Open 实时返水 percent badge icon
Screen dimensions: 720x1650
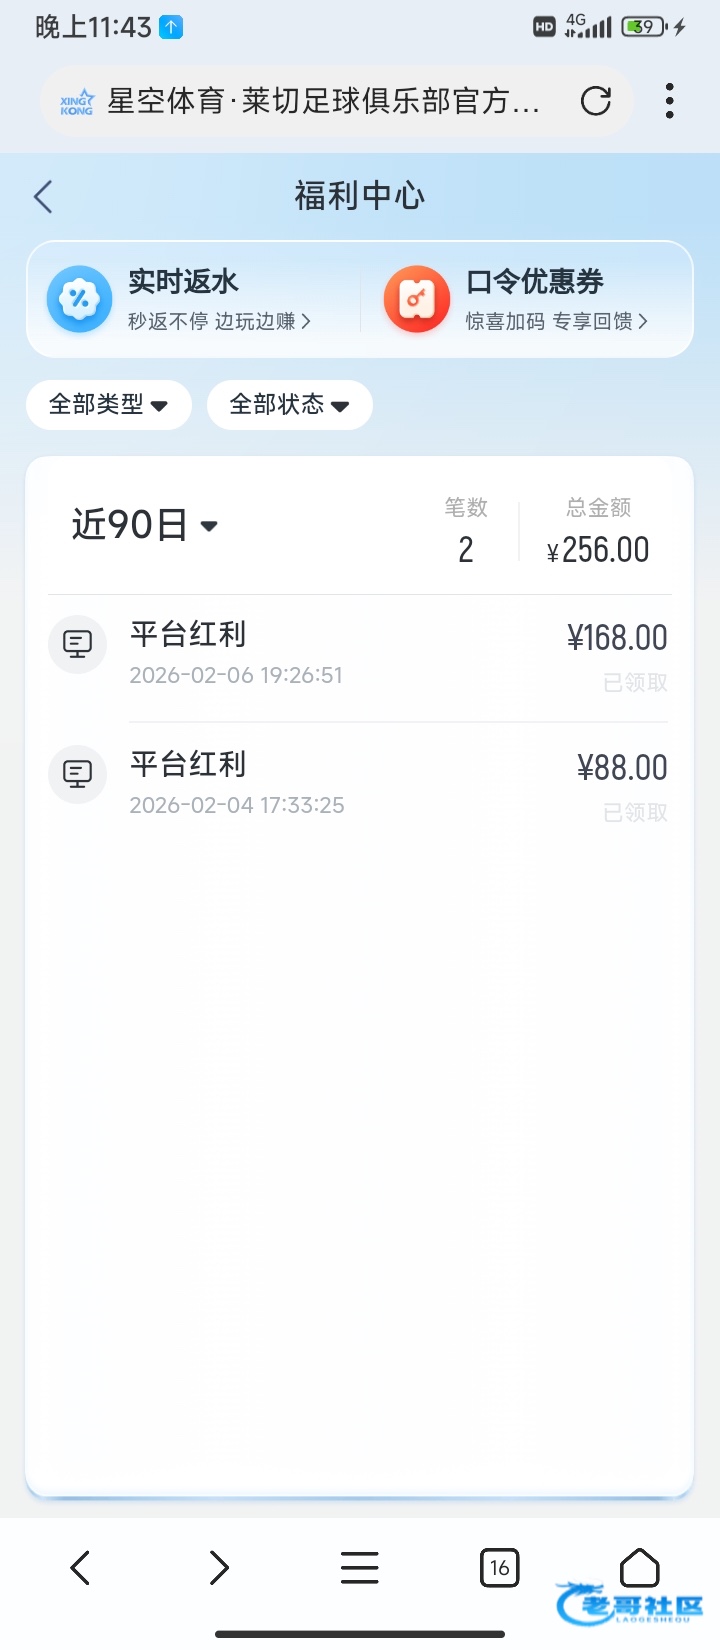(x=79, y=299)
